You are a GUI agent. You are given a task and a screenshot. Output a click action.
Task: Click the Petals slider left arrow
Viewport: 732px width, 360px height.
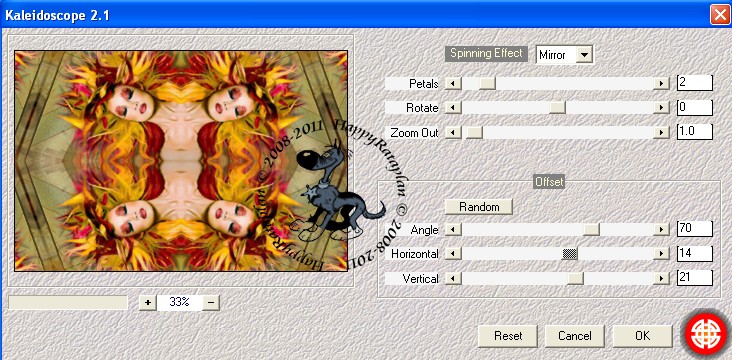pyautogui.click(x=453, y=84)
